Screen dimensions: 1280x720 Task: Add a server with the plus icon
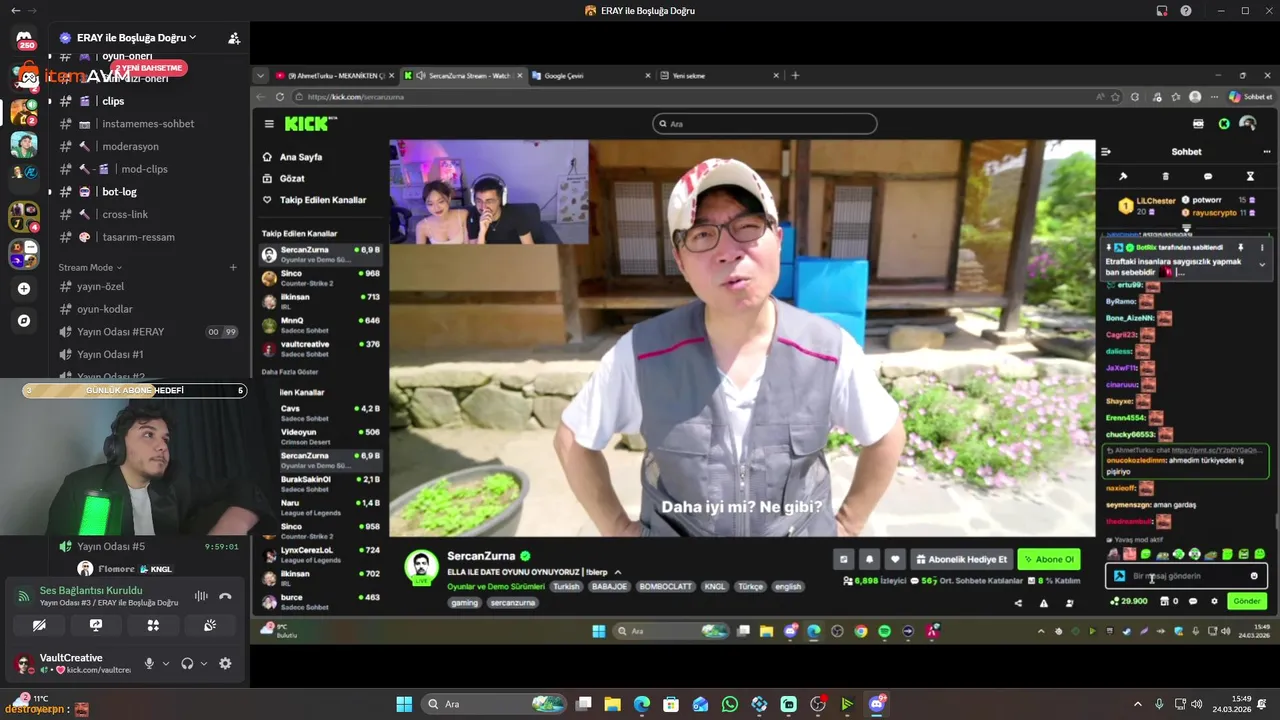click(x=24, y=289)
